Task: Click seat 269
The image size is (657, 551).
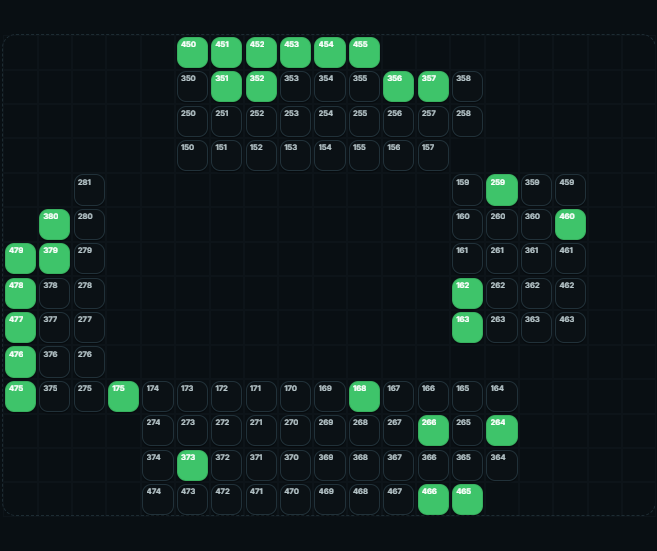Action: click(x=330, y=431)
